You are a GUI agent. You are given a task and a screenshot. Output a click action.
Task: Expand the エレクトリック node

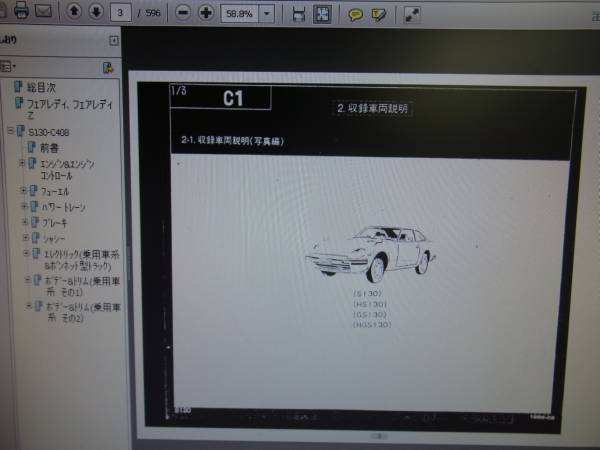26,253
